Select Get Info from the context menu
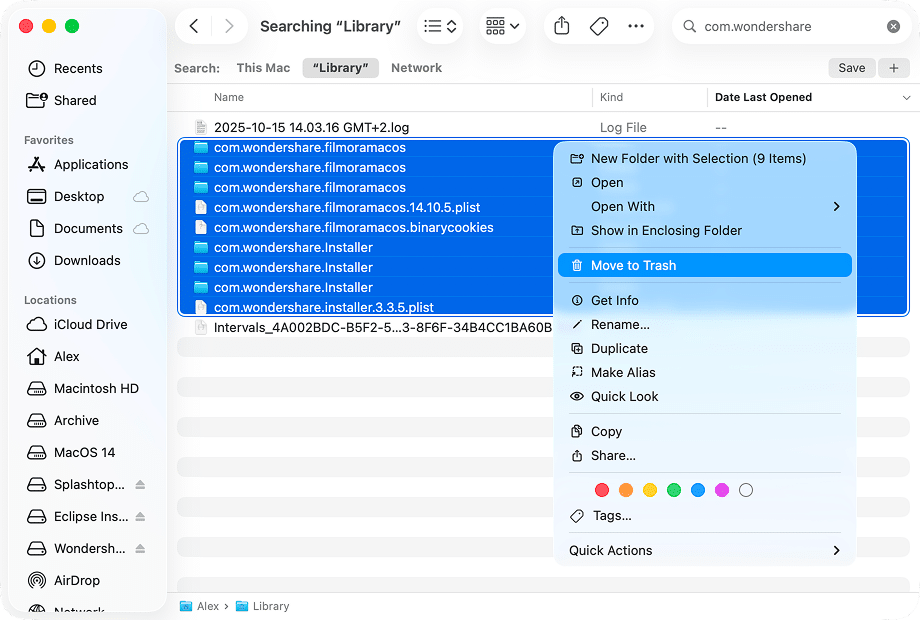Image resolution: width=920 pixels, height=620 pixels. tap(614, 299)
